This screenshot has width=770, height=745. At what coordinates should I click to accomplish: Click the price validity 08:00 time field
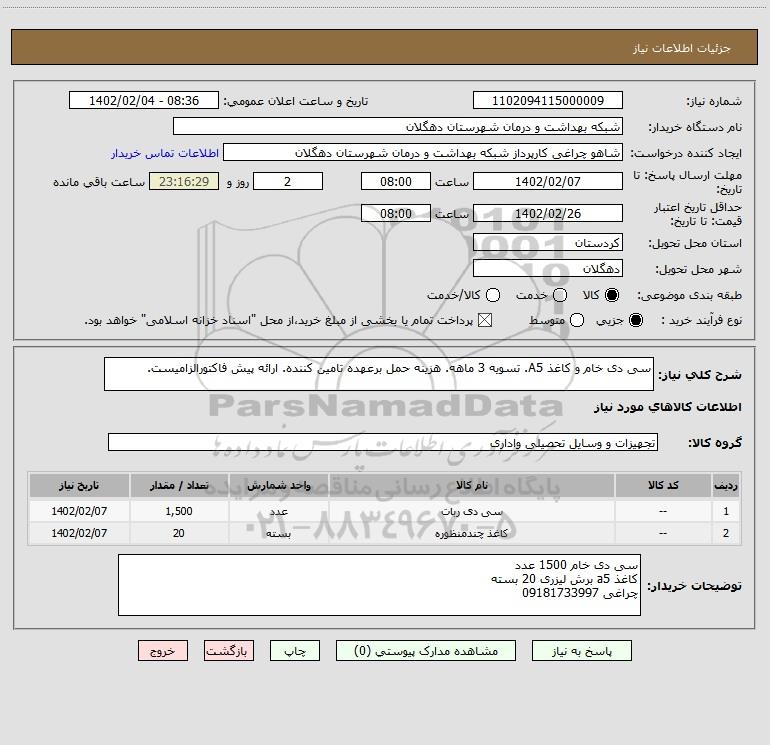tap(396, 213)
